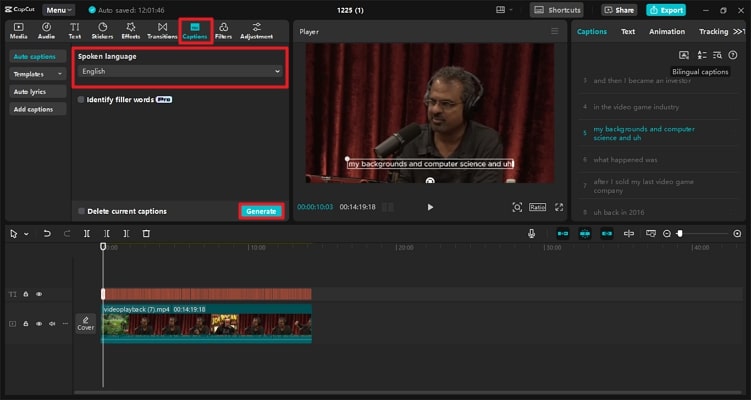Expand the selection tool mode arrow
Screen dimensions: 751x400
coord(26,234)
